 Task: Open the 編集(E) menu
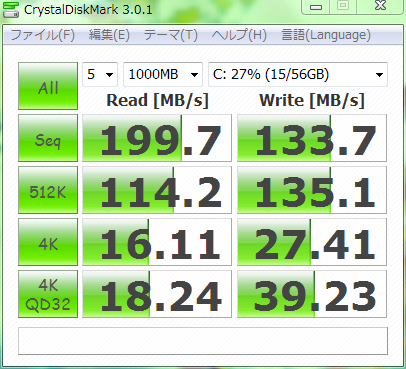[x=109, y=35]
